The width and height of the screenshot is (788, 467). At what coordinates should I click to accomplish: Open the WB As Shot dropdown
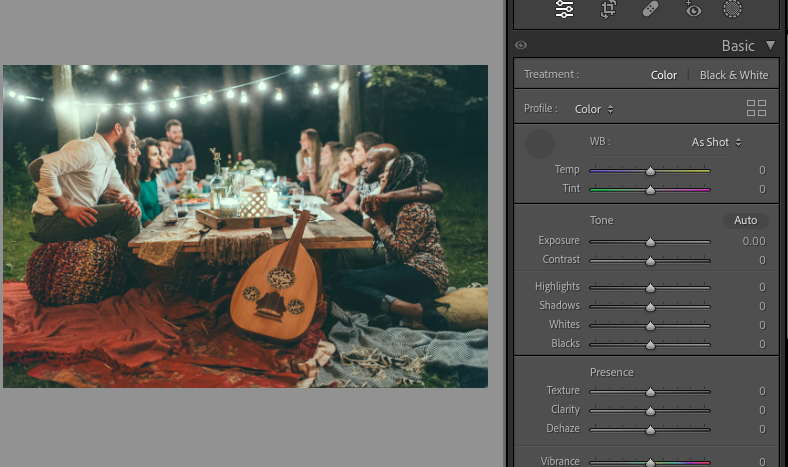[x=716, y=142]
